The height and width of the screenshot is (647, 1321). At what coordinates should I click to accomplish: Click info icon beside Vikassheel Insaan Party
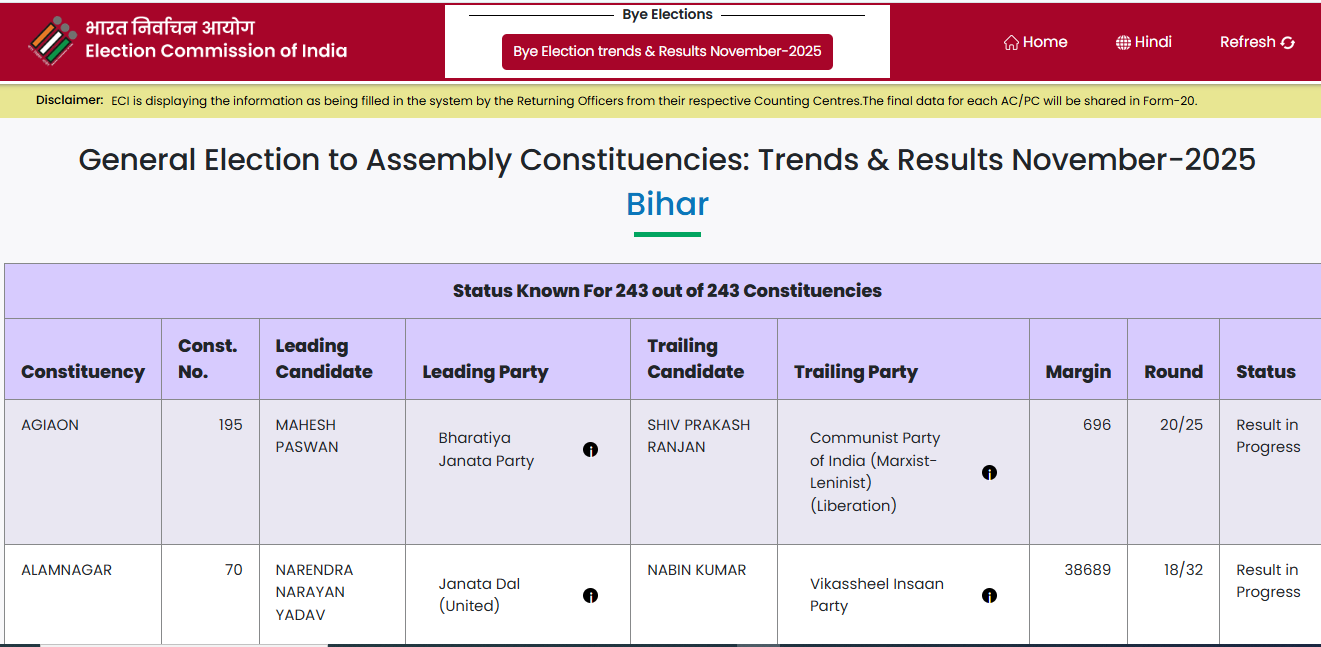tap(989, 596)
